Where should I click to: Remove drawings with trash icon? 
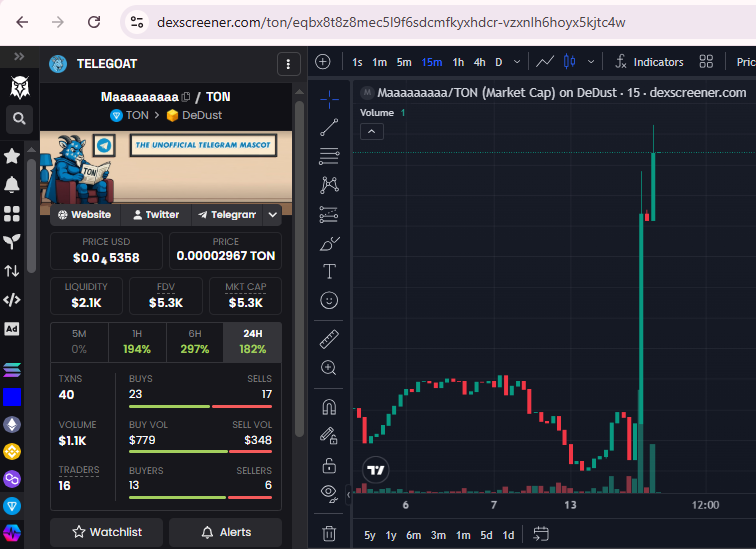[x=329, y=534]
